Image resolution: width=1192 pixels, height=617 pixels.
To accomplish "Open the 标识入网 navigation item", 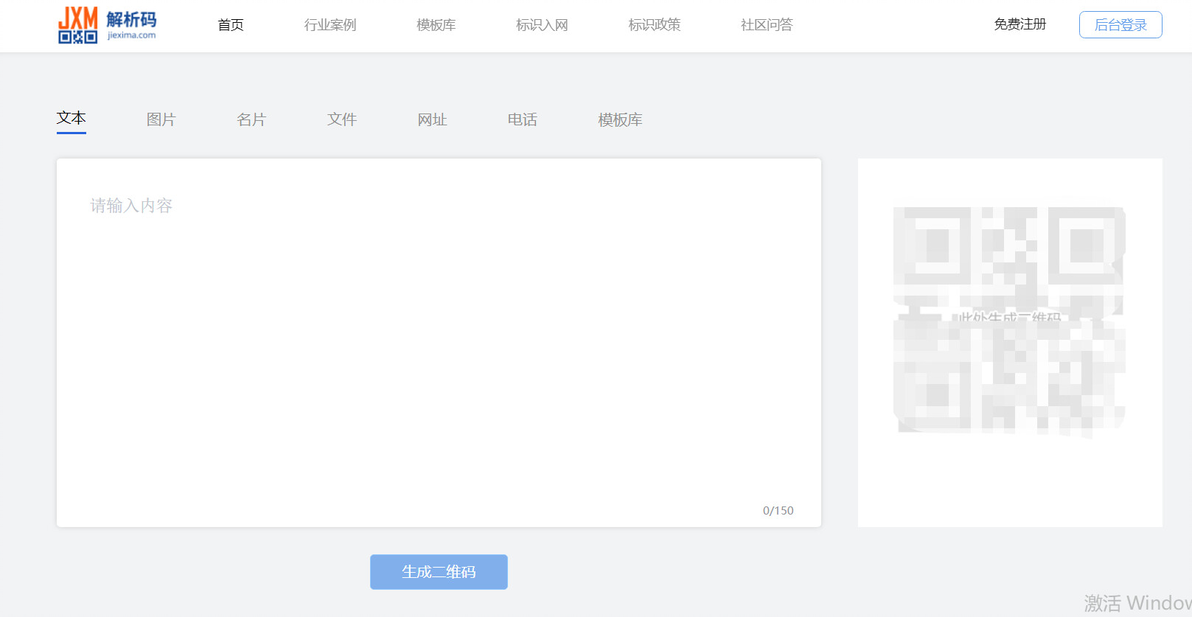I will point(542,25).
